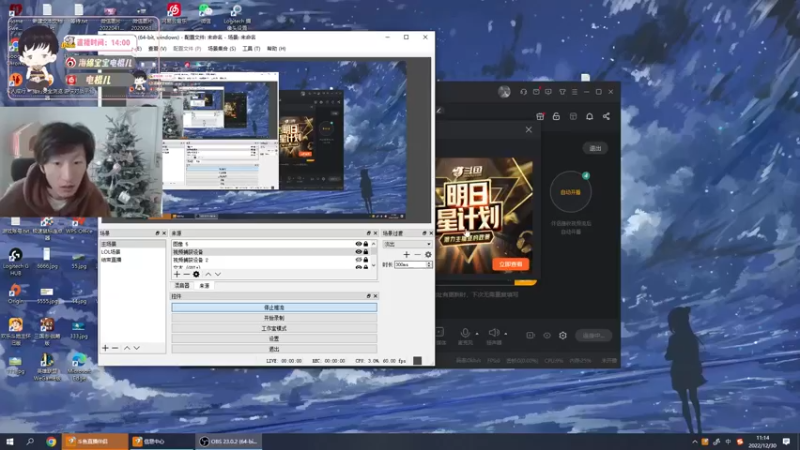Click the unlock padlock icon in streaming app
800x450 pixels.
[x=556, y=116]
